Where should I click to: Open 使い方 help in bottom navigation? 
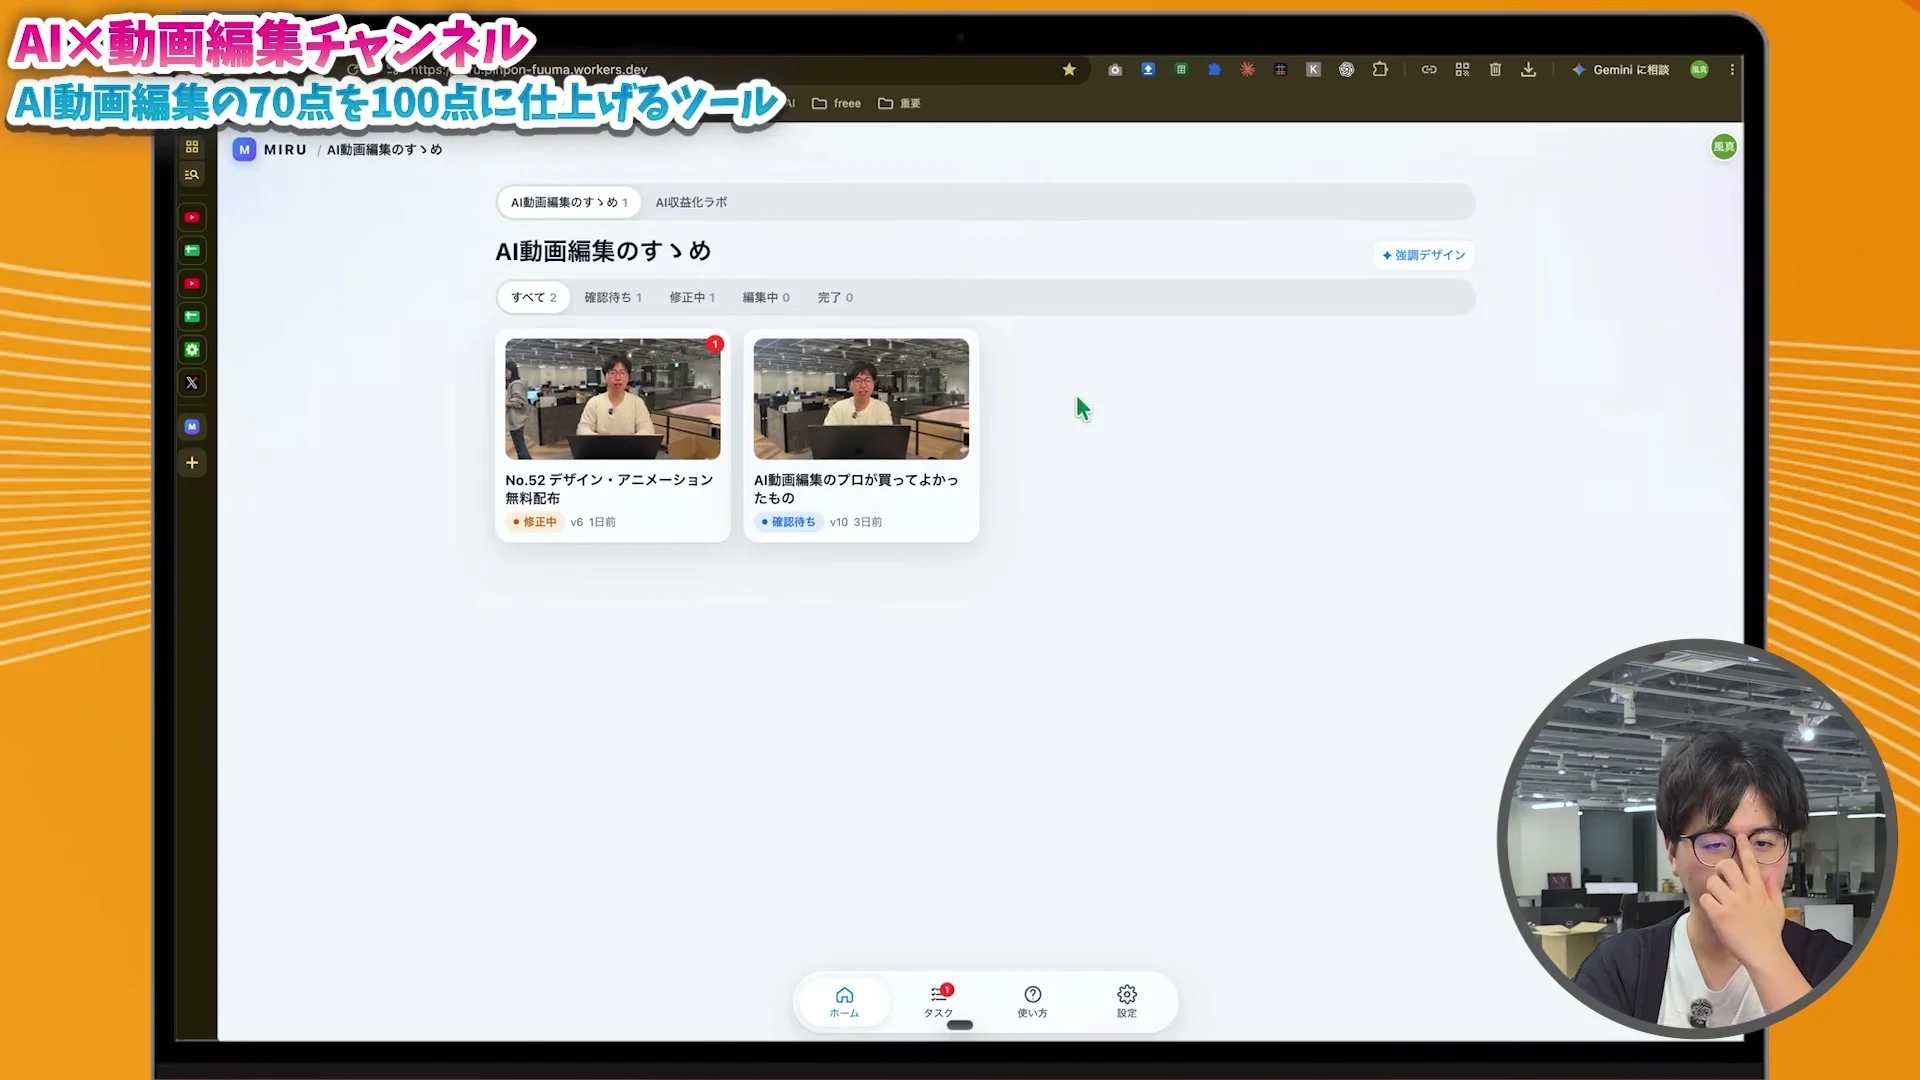coord(1032,1001)
